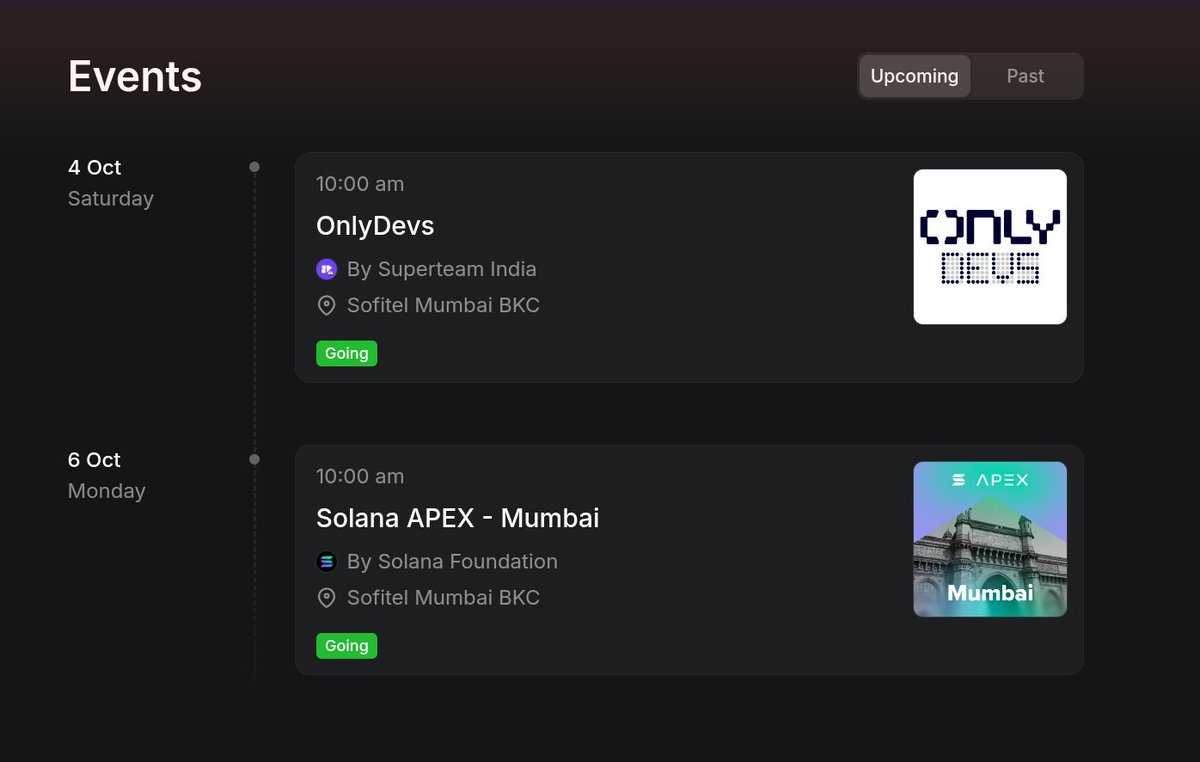Click the '4 Oct' date label
This screenshot has height=762, width=1200.
[x=95, y=167]
